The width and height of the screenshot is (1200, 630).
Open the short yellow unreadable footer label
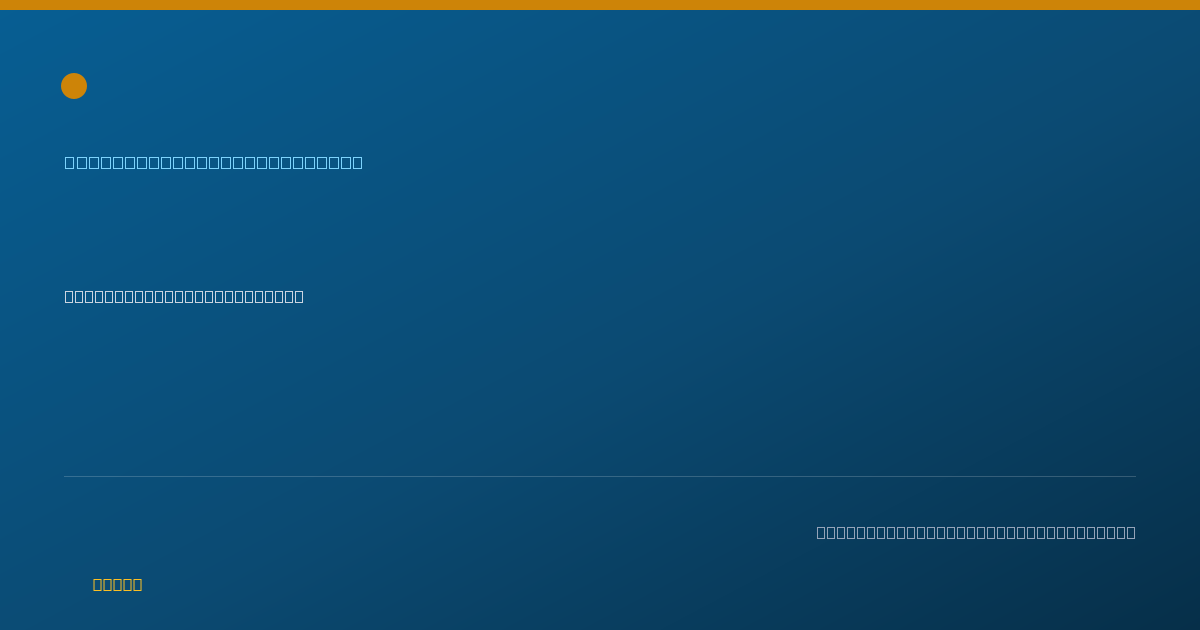click(118, 584)
